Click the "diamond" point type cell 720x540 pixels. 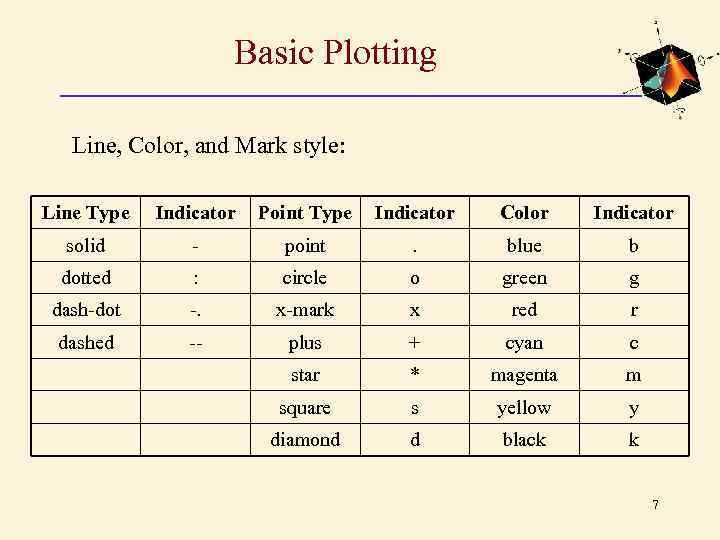pyautogui.click(x=305, y=440)
